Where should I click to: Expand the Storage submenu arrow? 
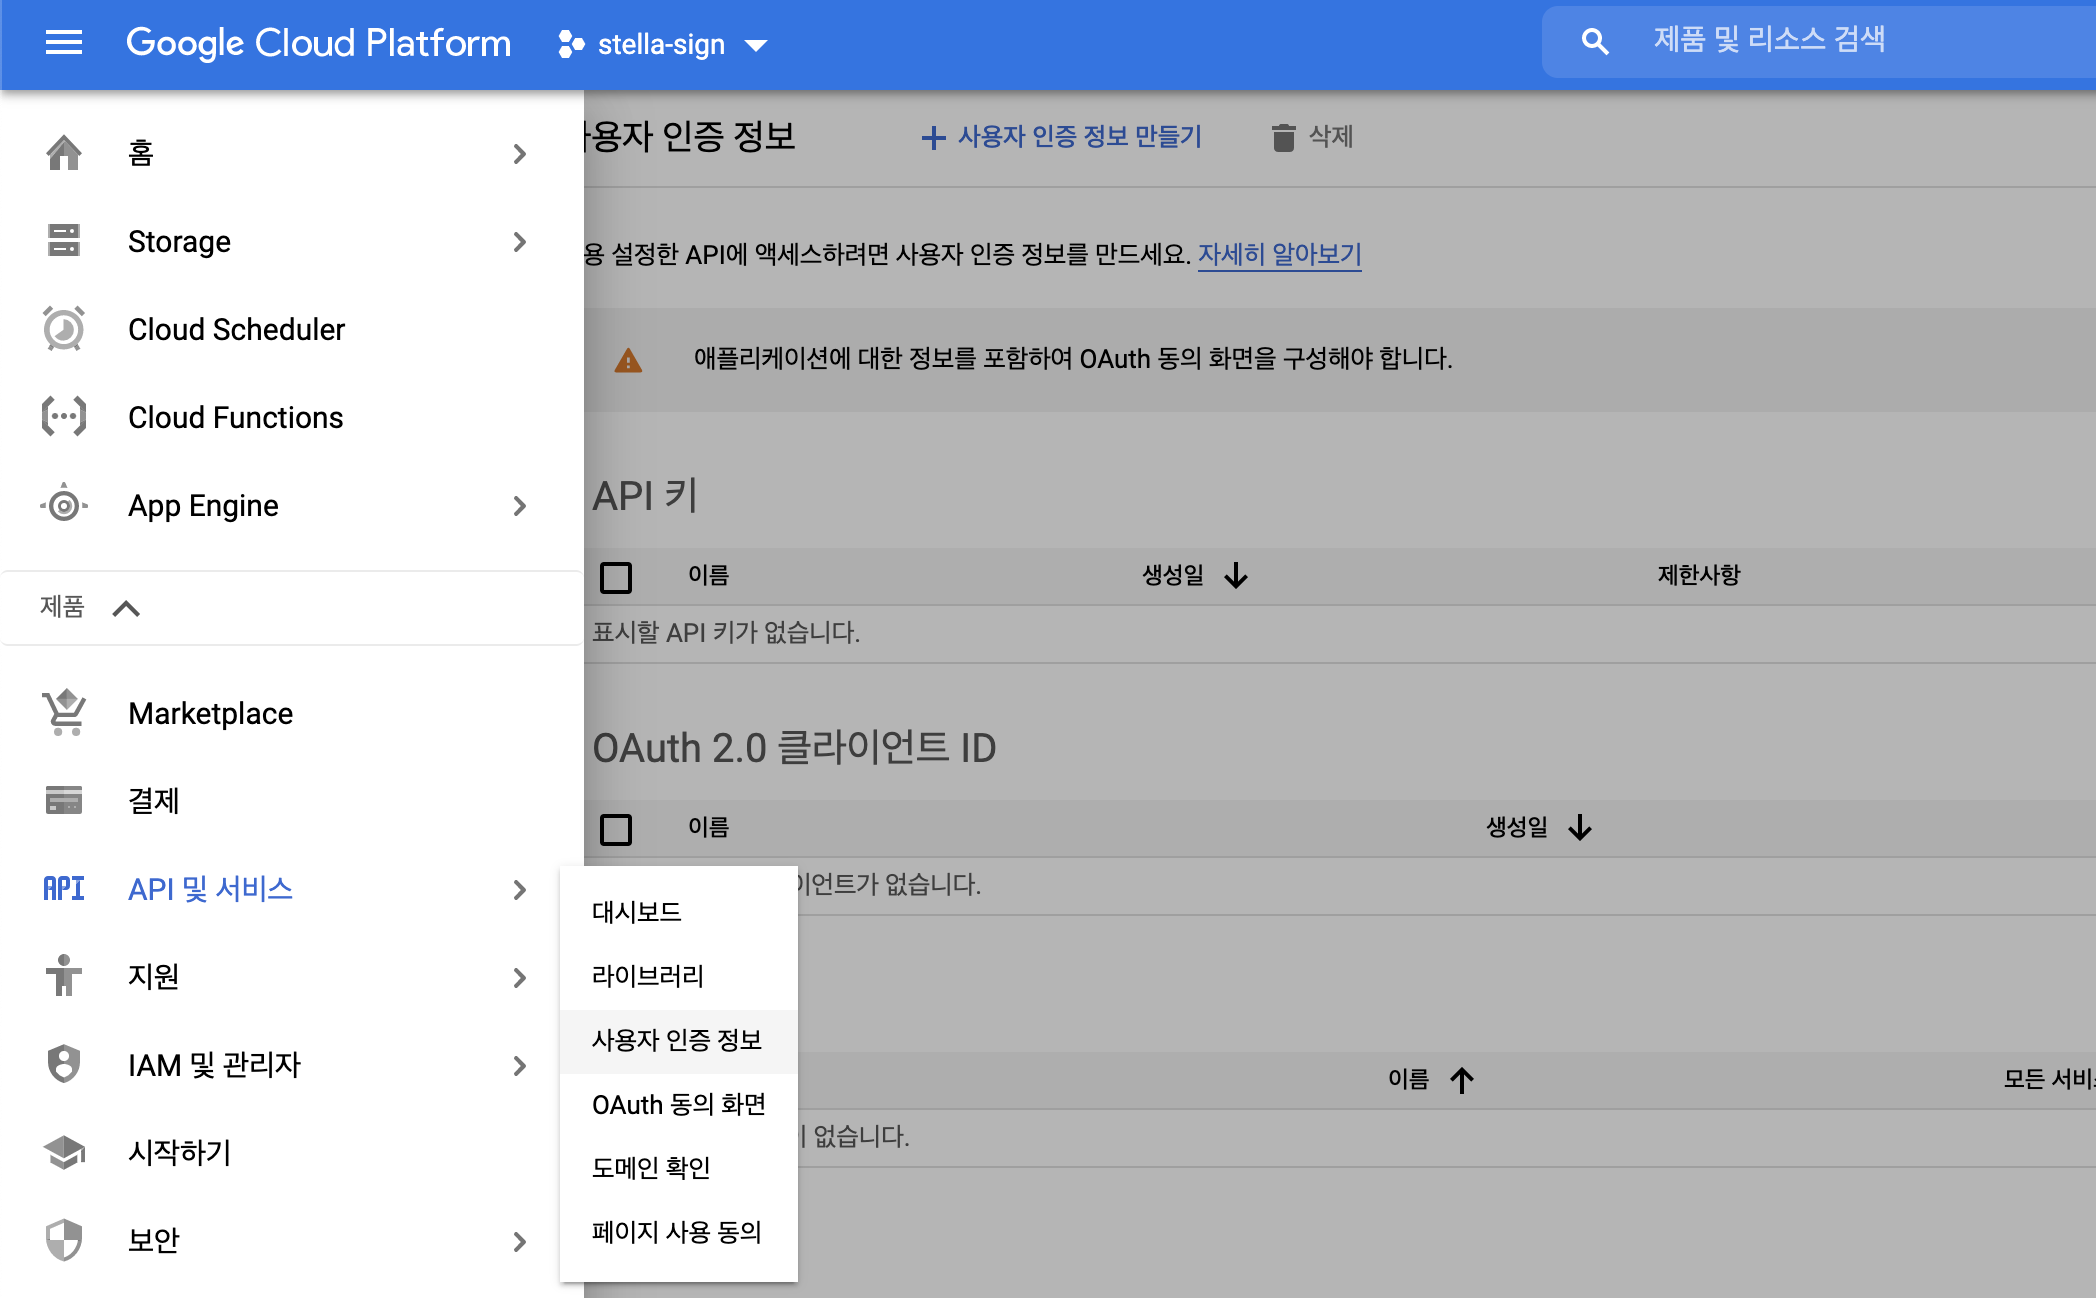[519, 242]
